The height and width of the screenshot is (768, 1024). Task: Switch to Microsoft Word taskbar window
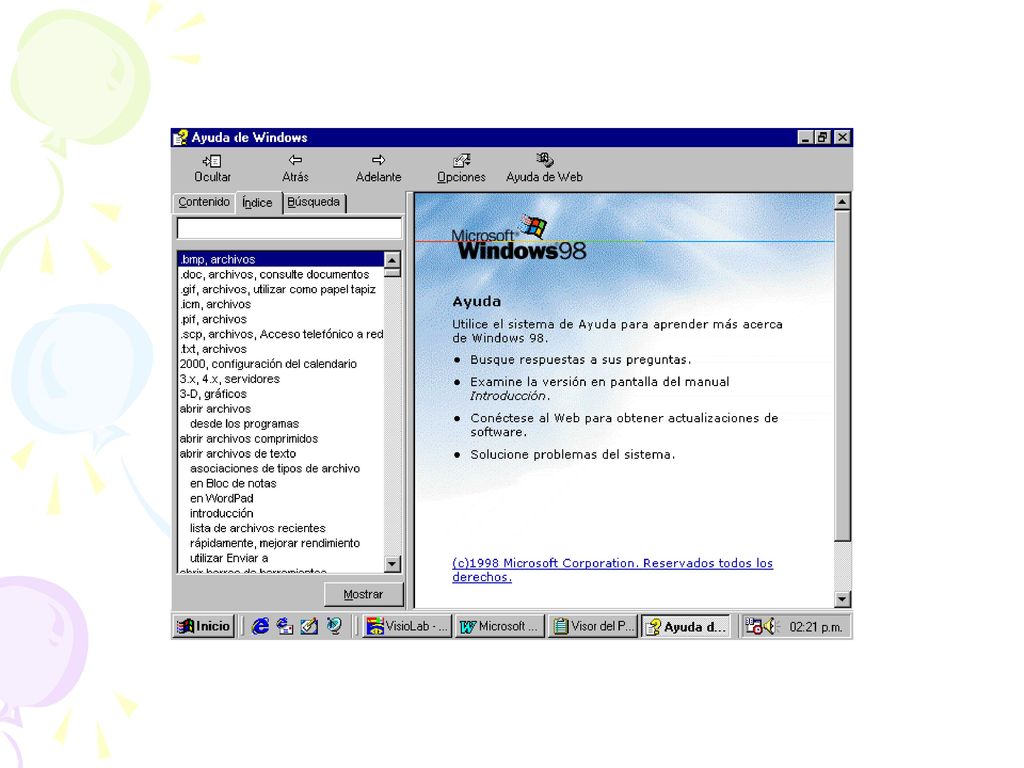[x=500, y=626]
